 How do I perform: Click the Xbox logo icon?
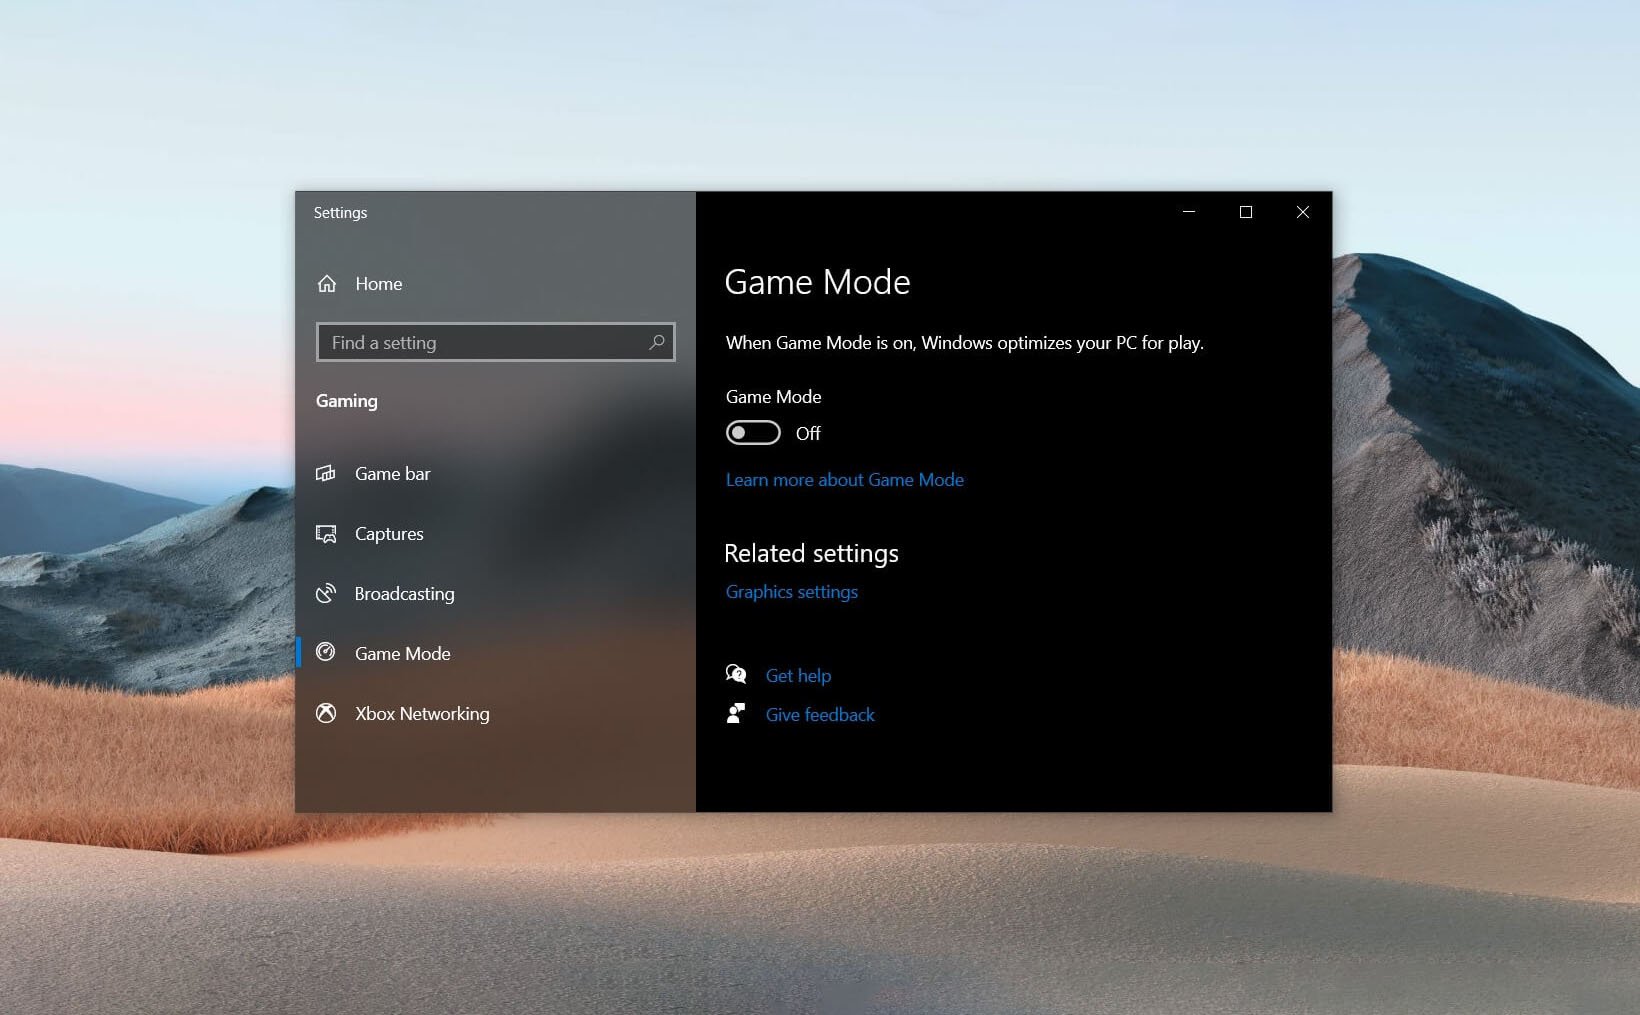click(326, 713)
